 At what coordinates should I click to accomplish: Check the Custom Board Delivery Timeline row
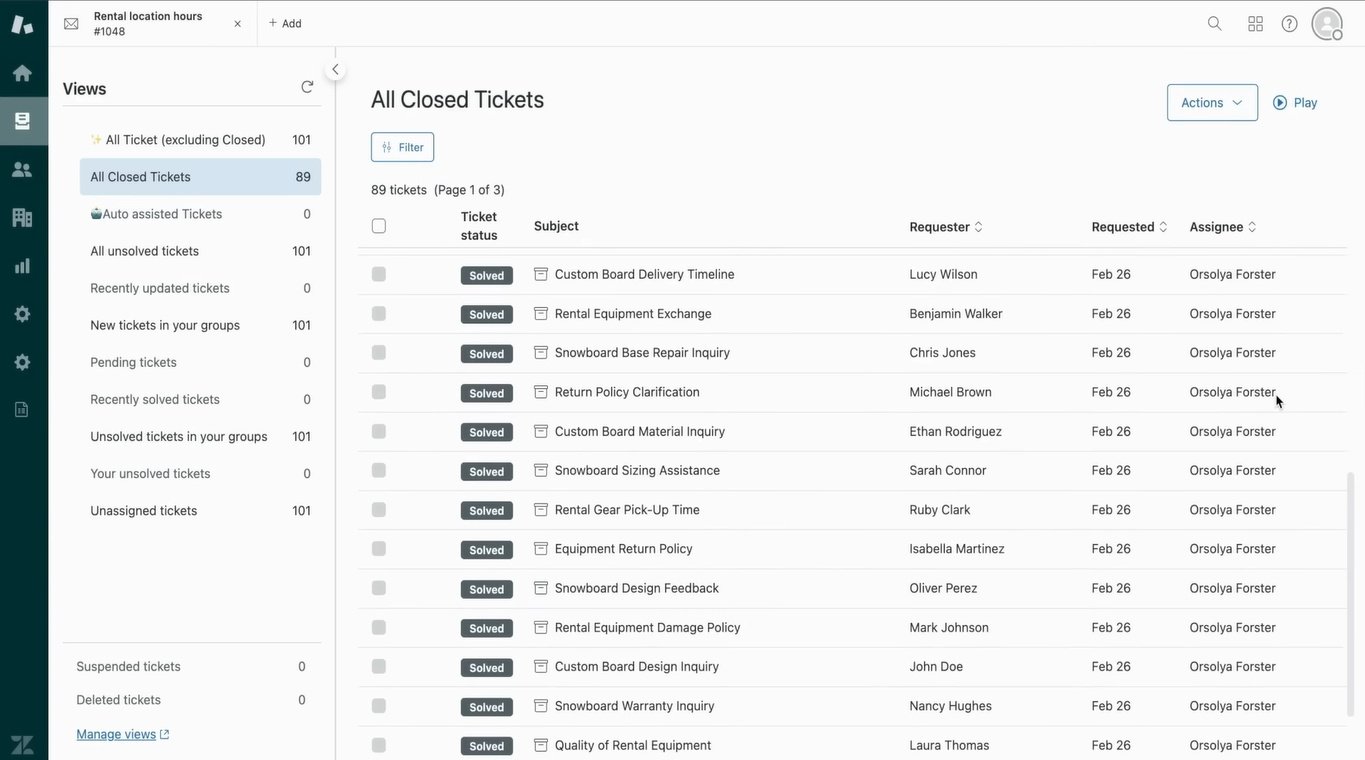pos(379,274)
